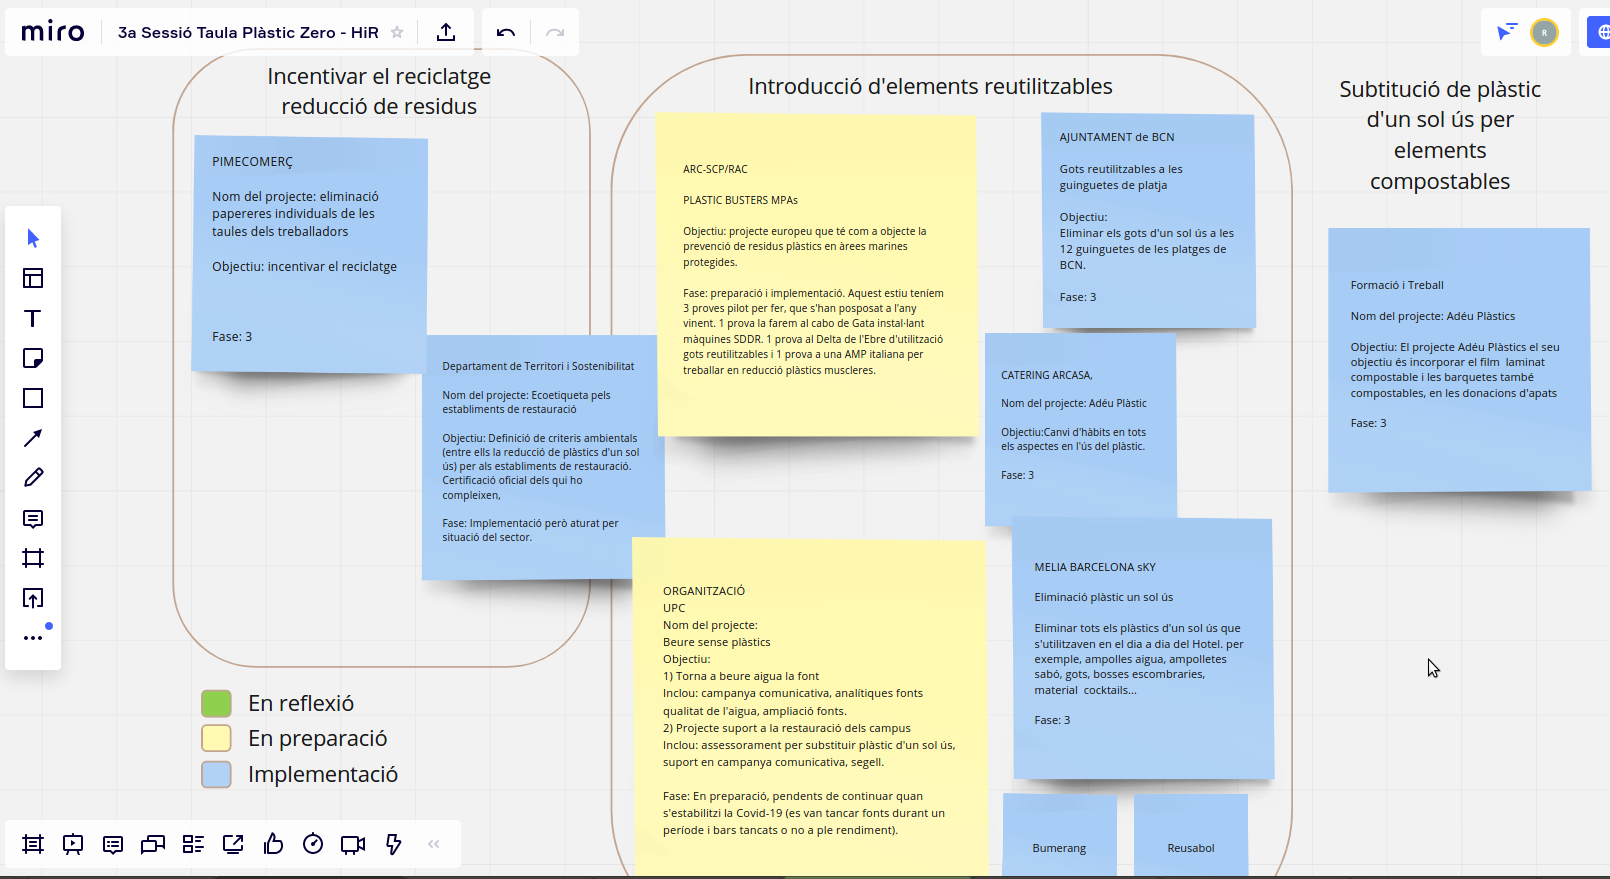
Task: Open the Templates tool
Action: pos(33,278)
